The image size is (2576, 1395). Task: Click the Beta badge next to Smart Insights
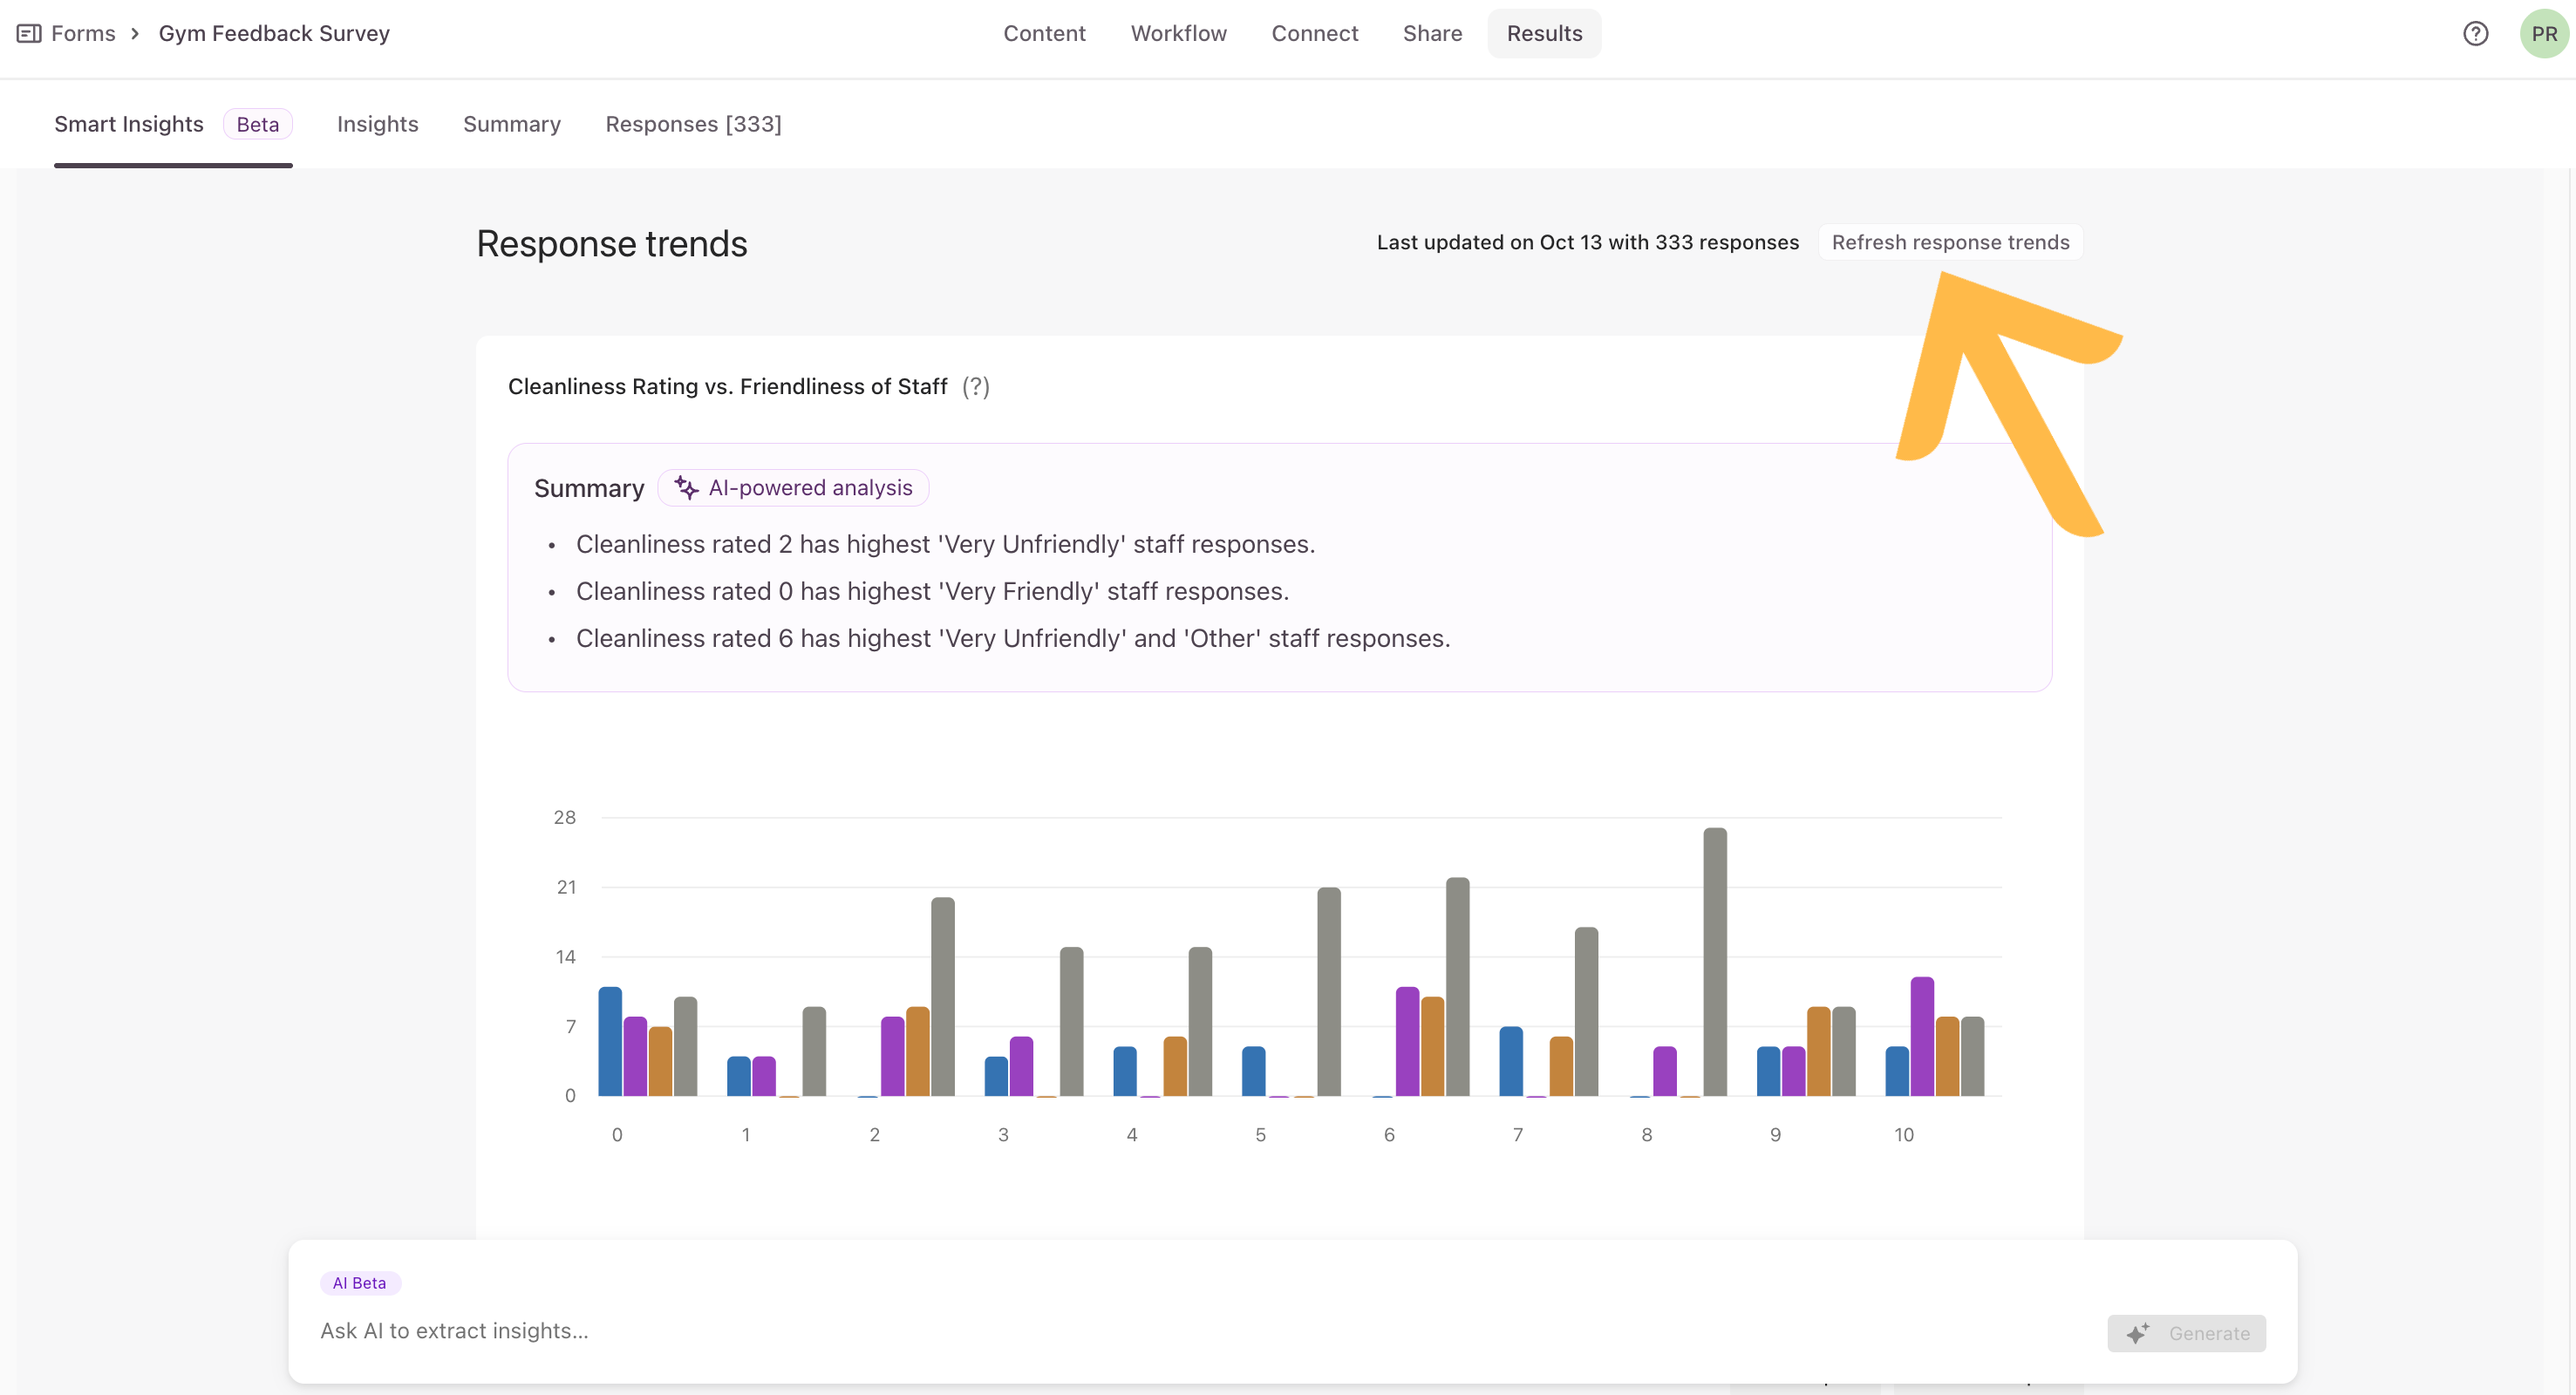tap(257, 124)
